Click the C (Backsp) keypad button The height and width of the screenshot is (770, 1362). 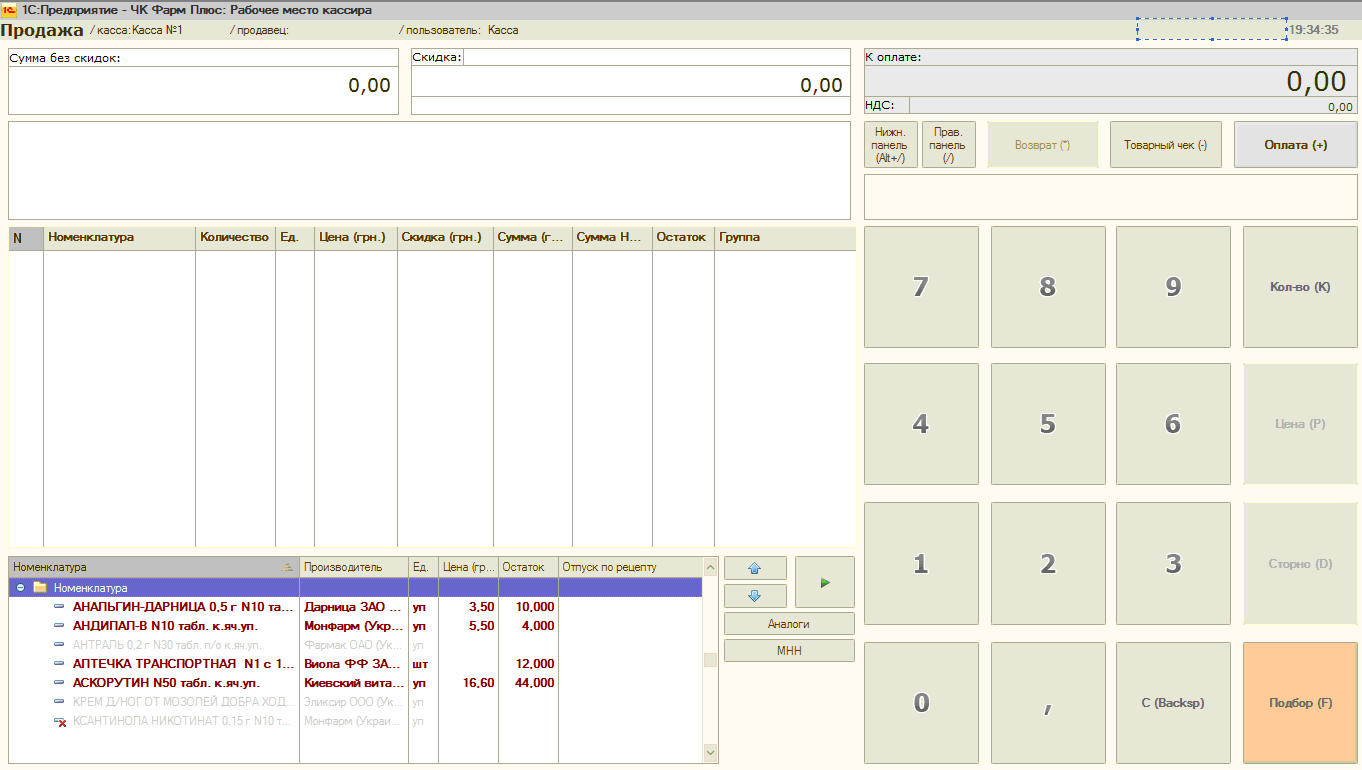(x=1173, y=703)
